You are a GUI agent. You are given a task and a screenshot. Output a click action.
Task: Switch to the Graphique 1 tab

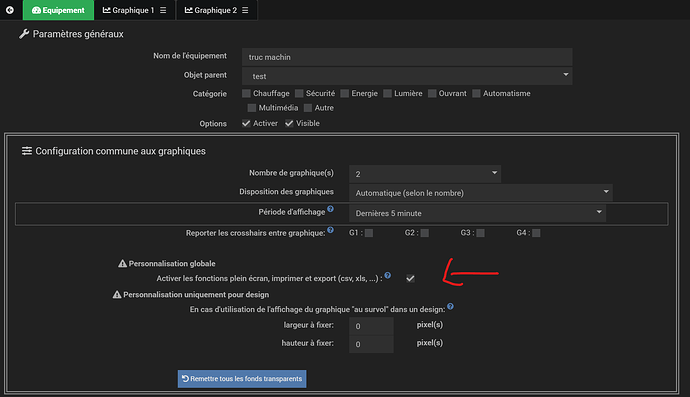[x=129, y=10]
